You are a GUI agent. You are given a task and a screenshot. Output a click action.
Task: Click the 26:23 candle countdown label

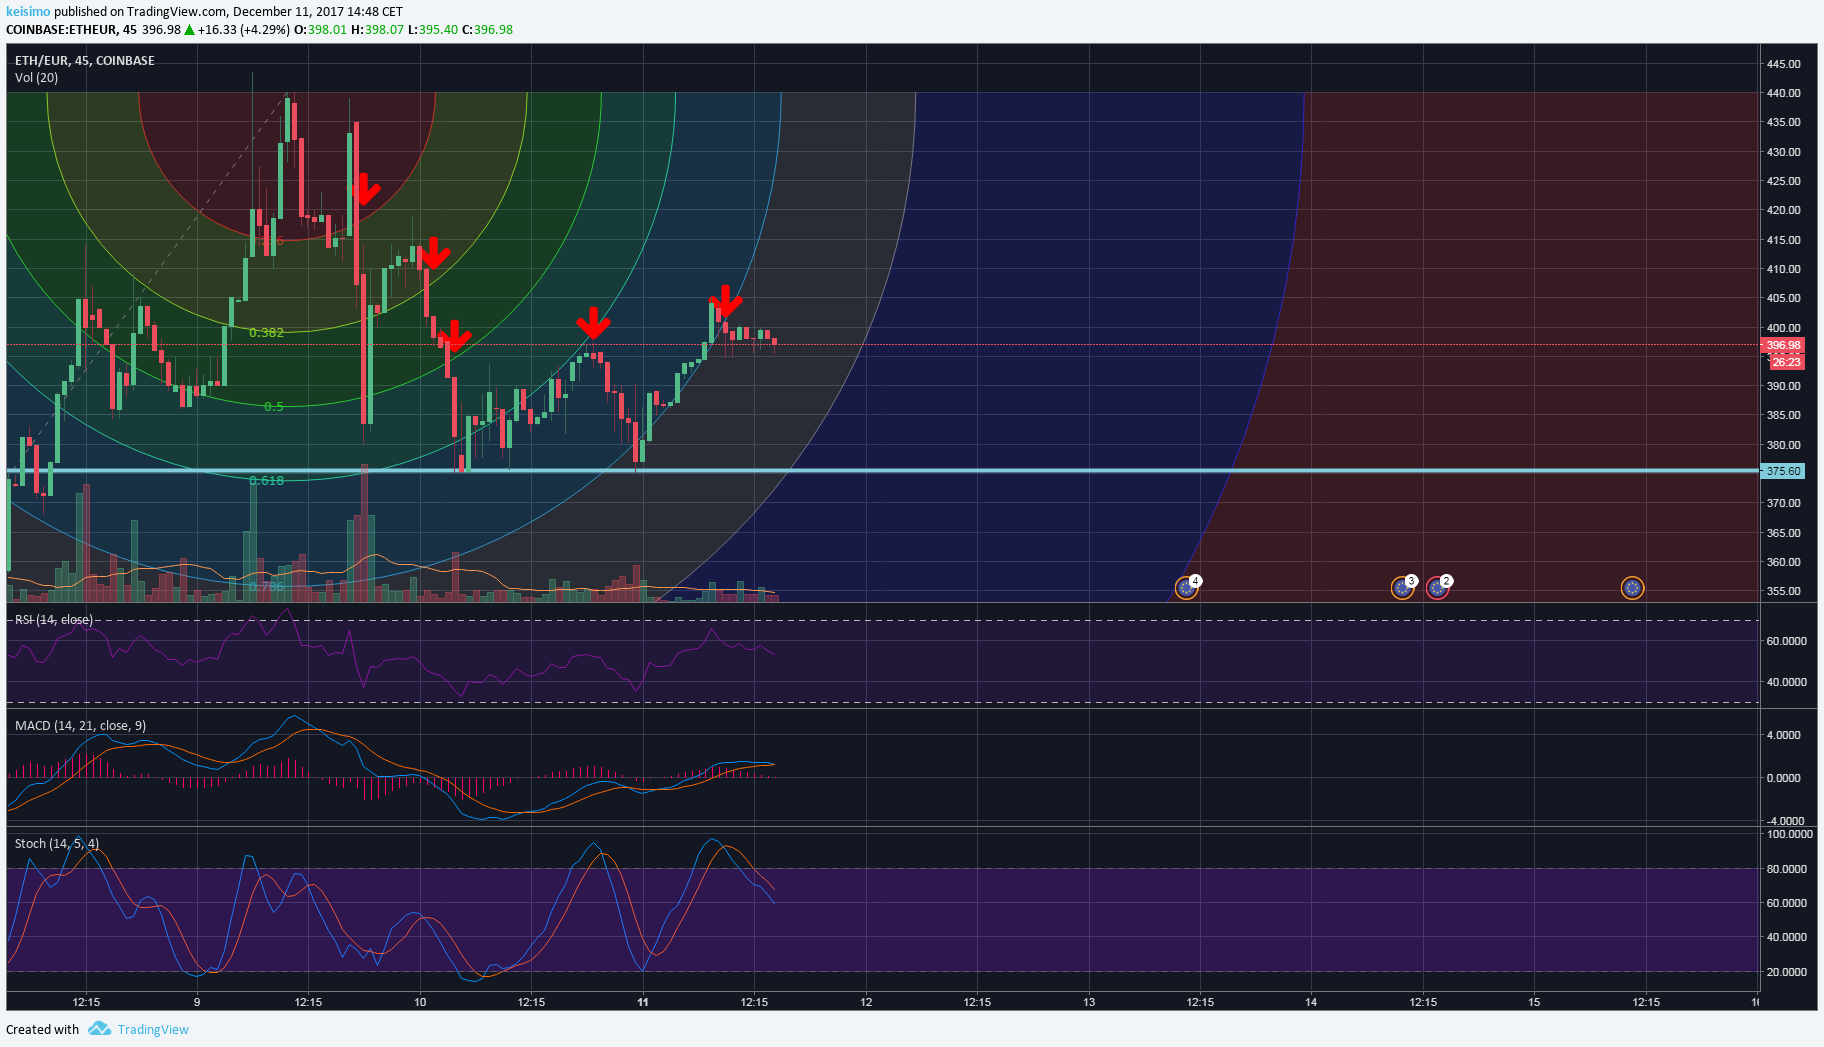[x=1786, y=362]
